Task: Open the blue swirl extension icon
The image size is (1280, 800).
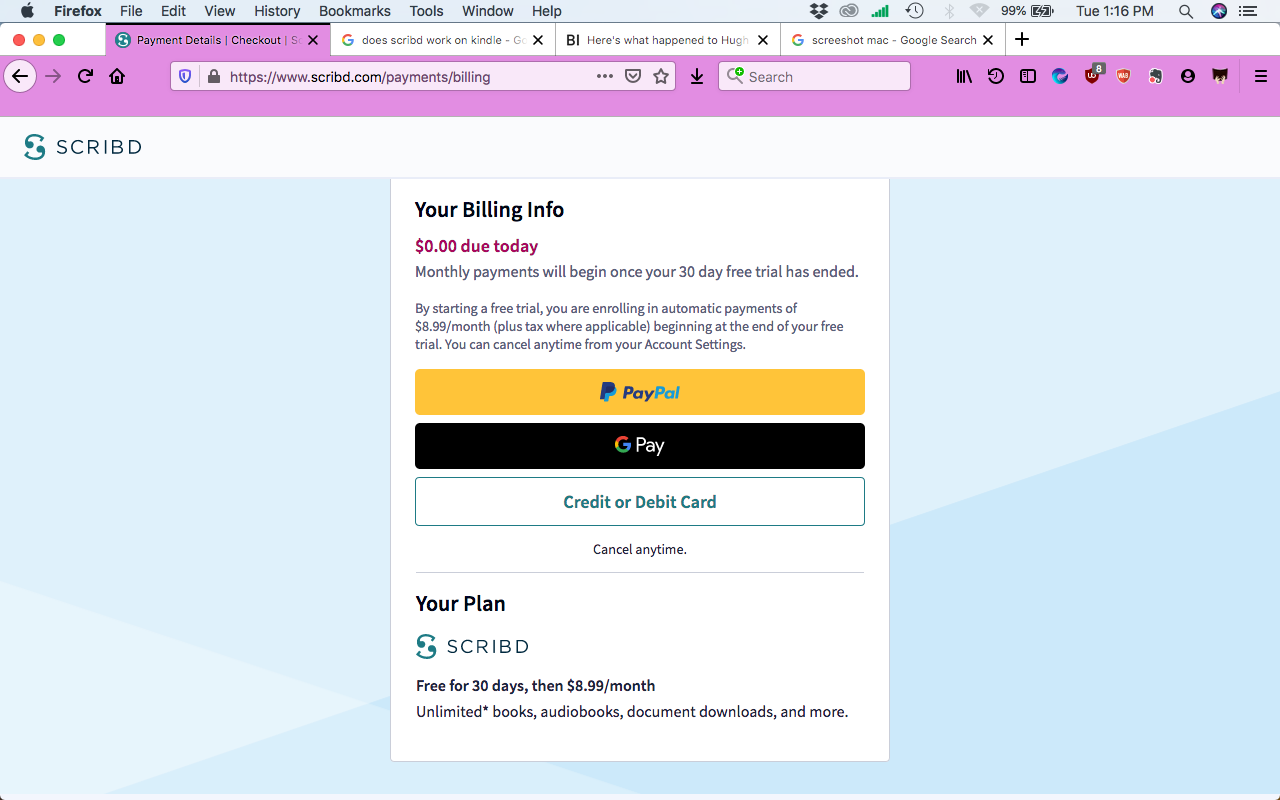Action: 1060,76
